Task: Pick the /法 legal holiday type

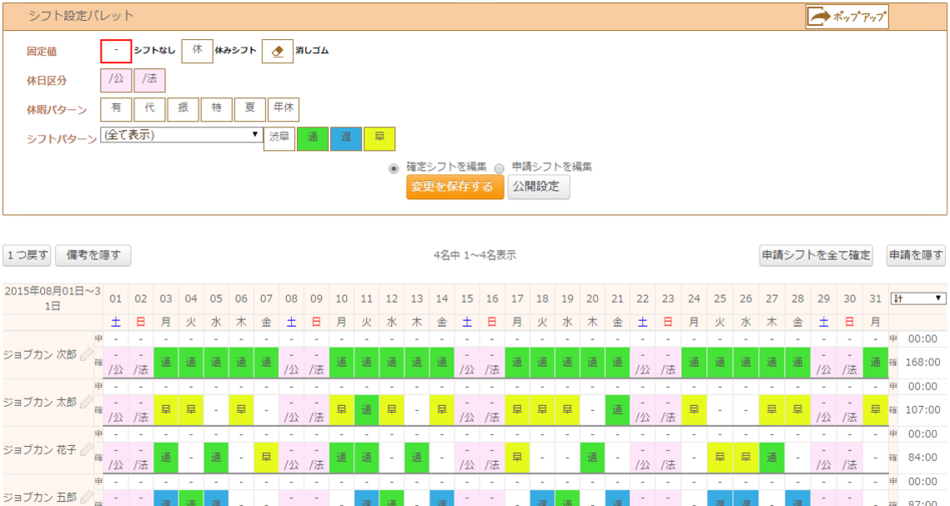Action: point(150,80)
